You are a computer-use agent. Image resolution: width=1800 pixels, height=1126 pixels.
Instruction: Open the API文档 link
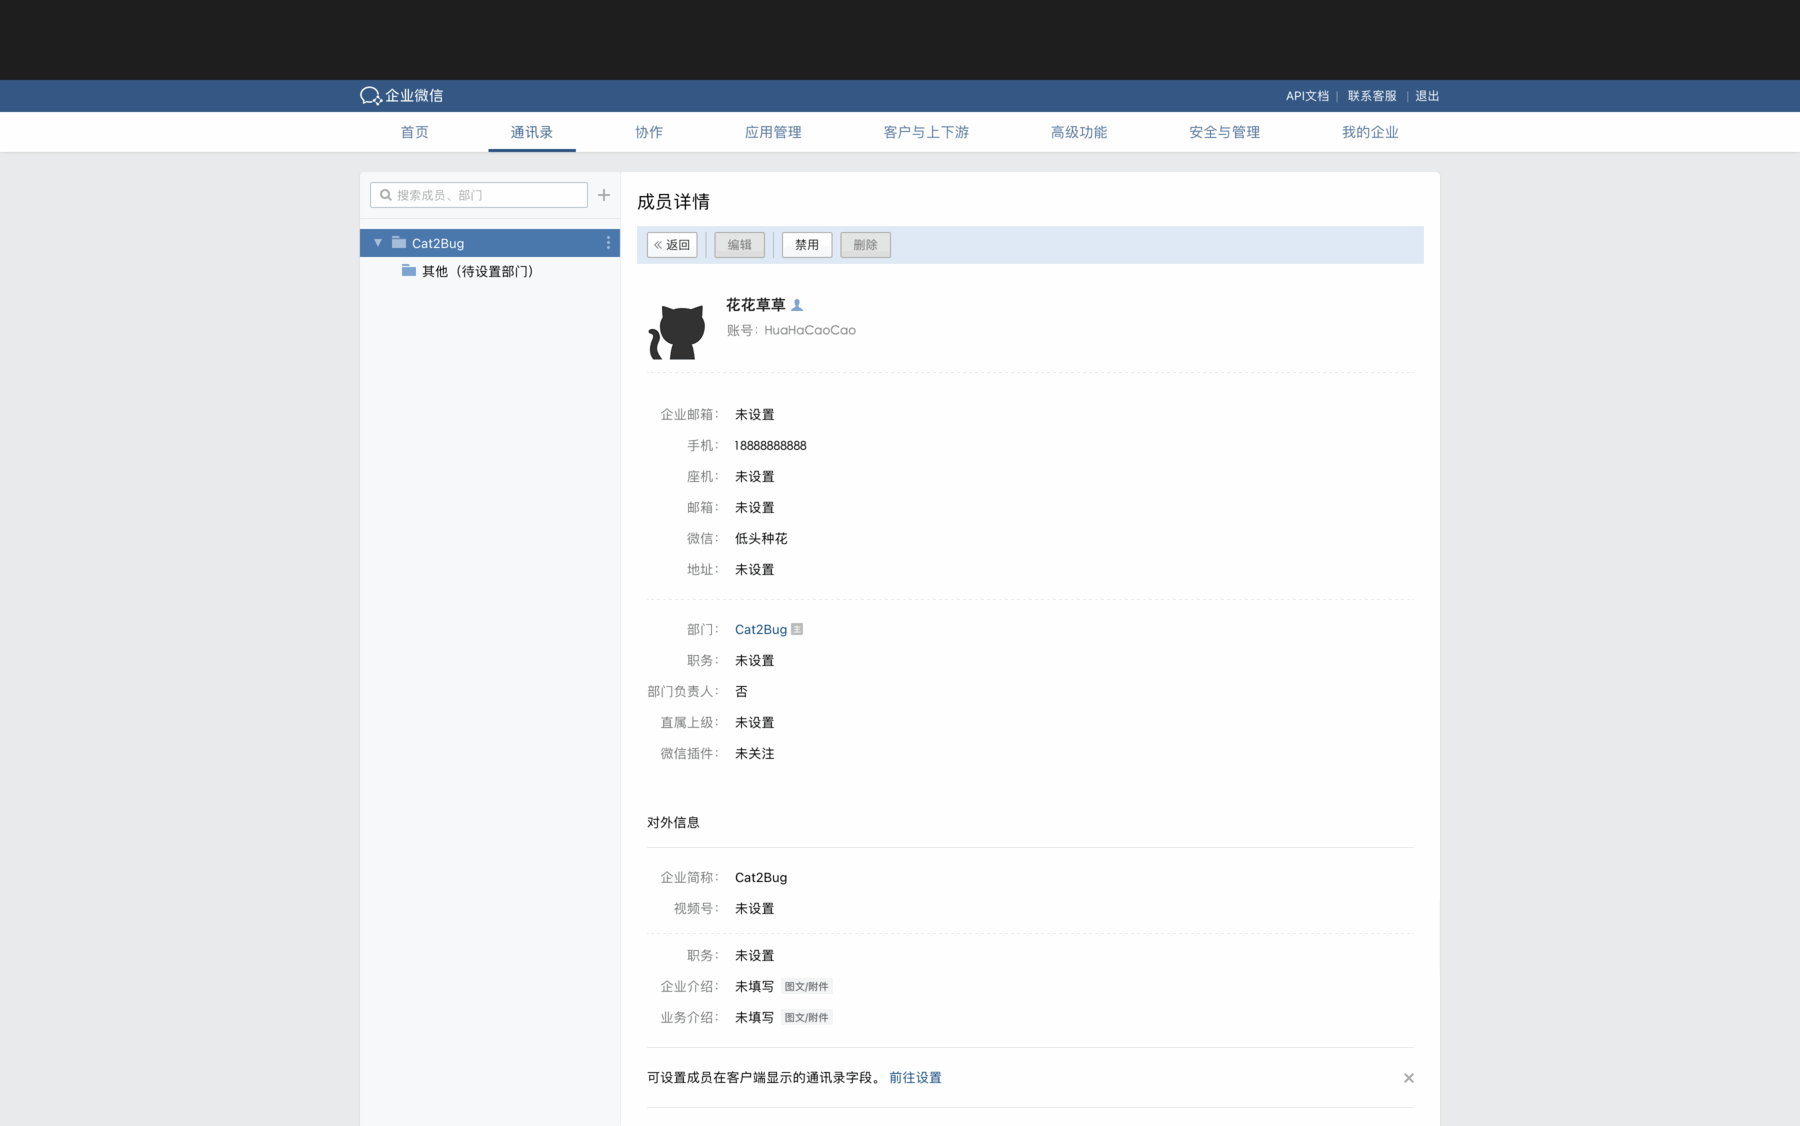tap(1307, 96)
